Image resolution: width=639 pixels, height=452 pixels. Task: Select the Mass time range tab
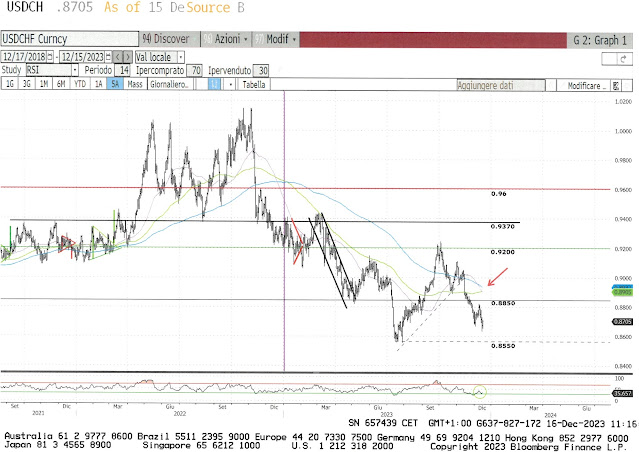pos(135,84)
